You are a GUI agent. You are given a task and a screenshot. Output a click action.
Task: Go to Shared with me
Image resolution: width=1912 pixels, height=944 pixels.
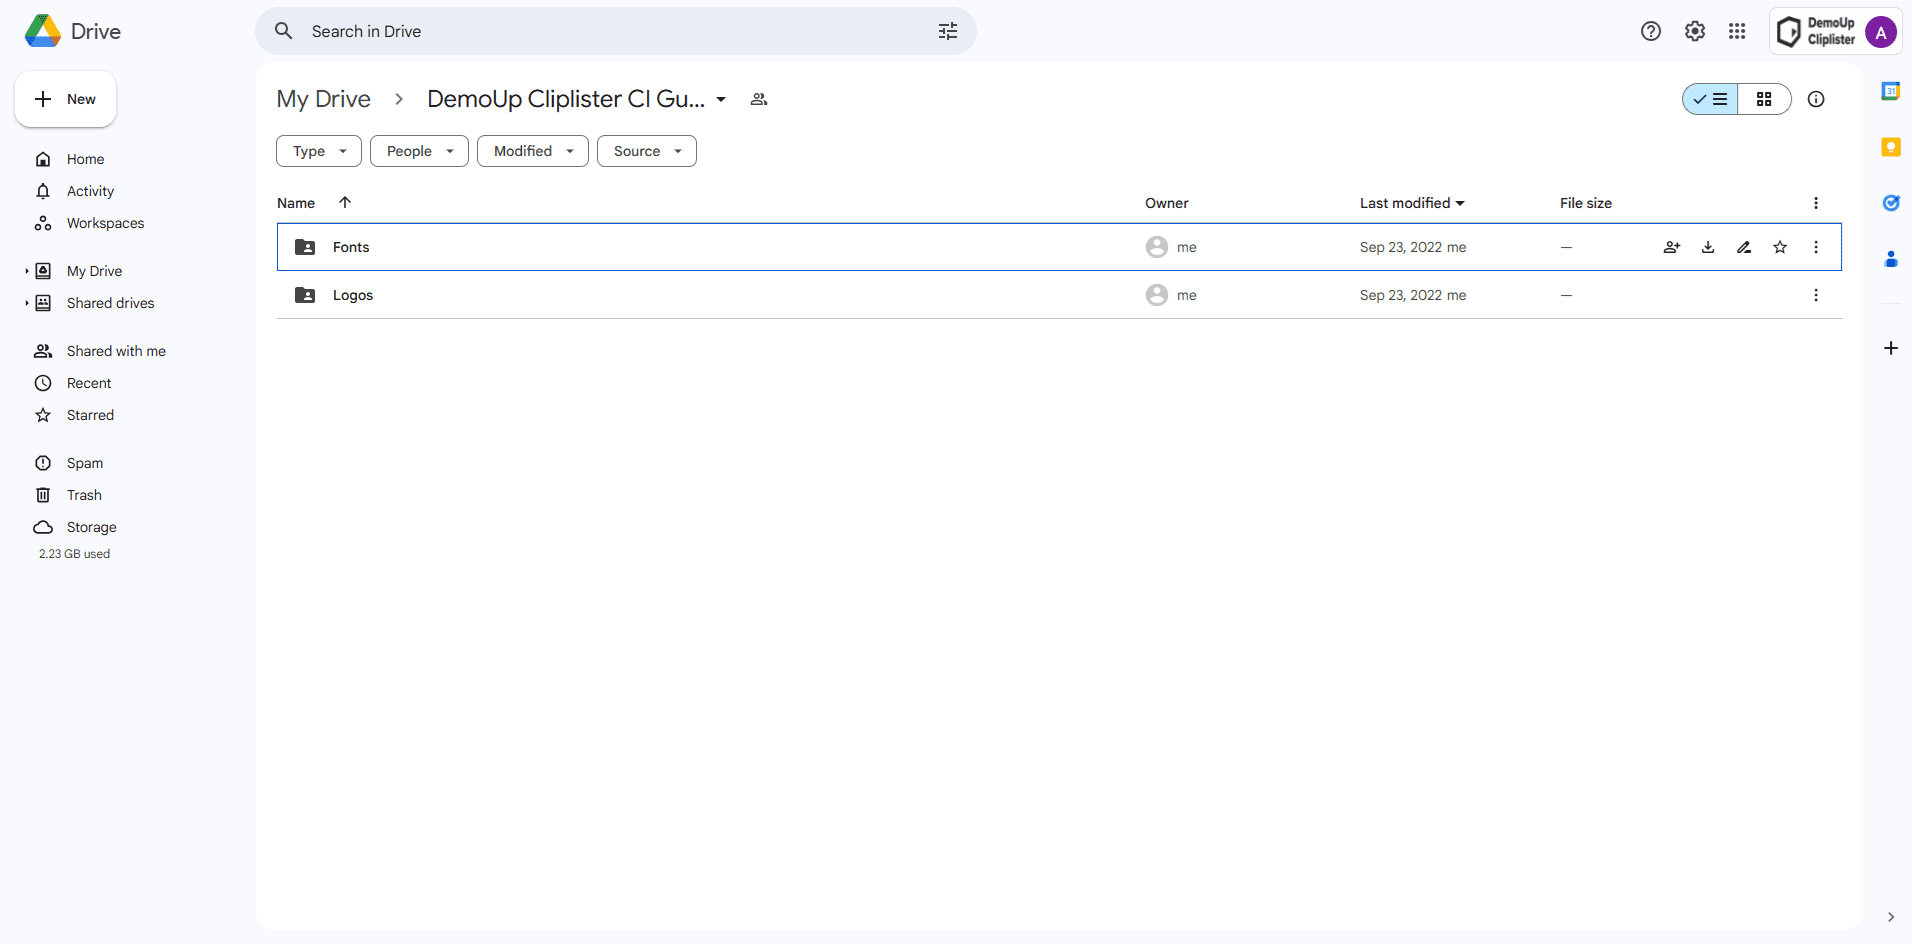[x=116, y=351]
